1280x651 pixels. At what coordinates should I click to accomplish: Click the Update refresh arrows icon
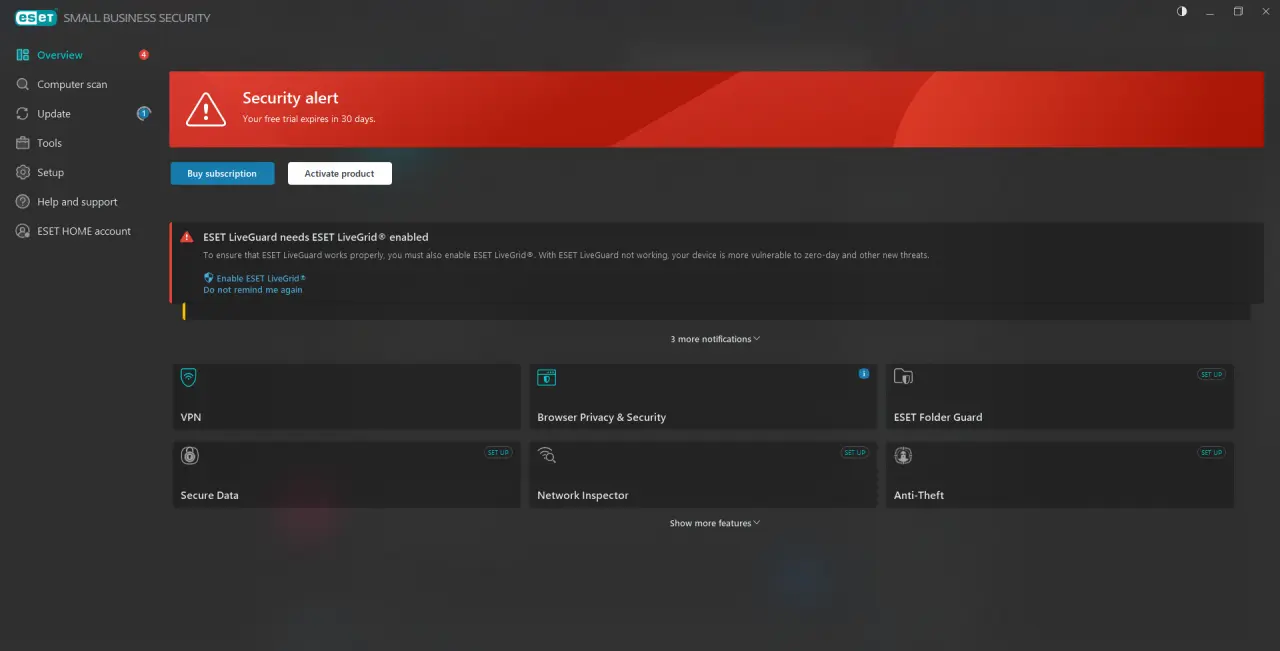[23, 114]
